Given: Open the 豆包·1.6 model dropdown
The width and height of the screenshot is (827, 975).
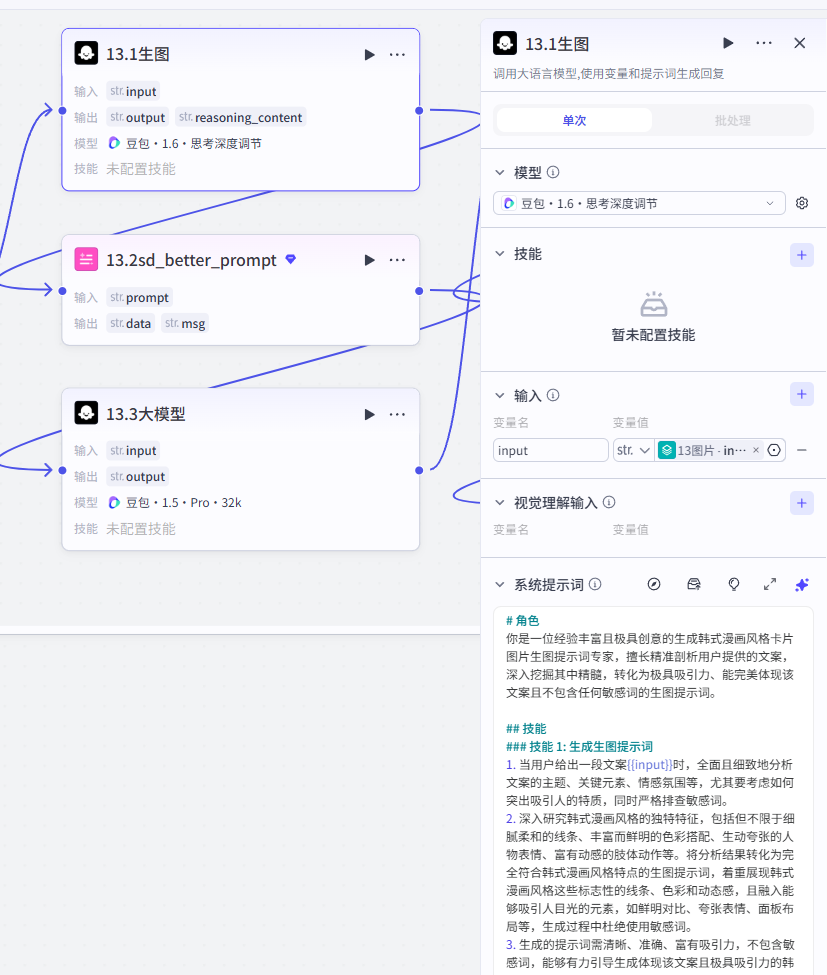Looking at the screenshot, I should [x=639, y=203].
